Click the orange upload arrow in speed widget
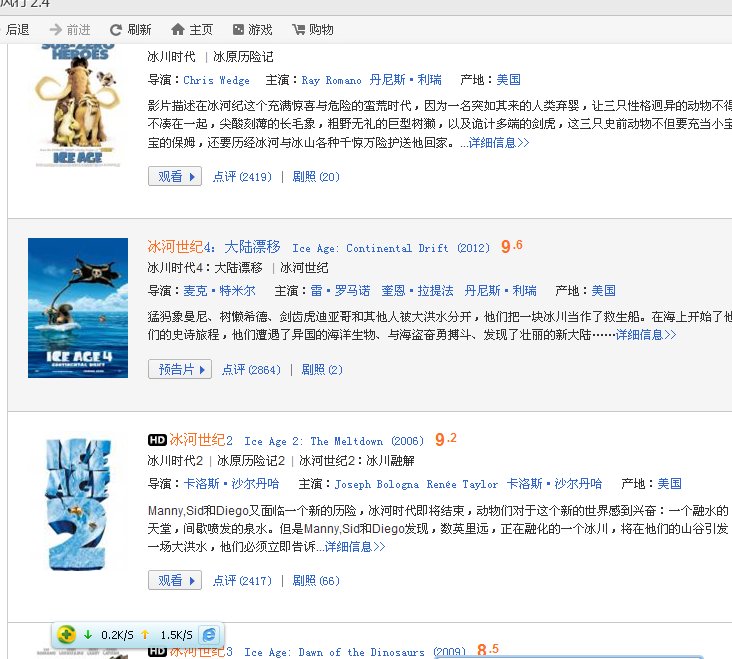 point(145,634)
